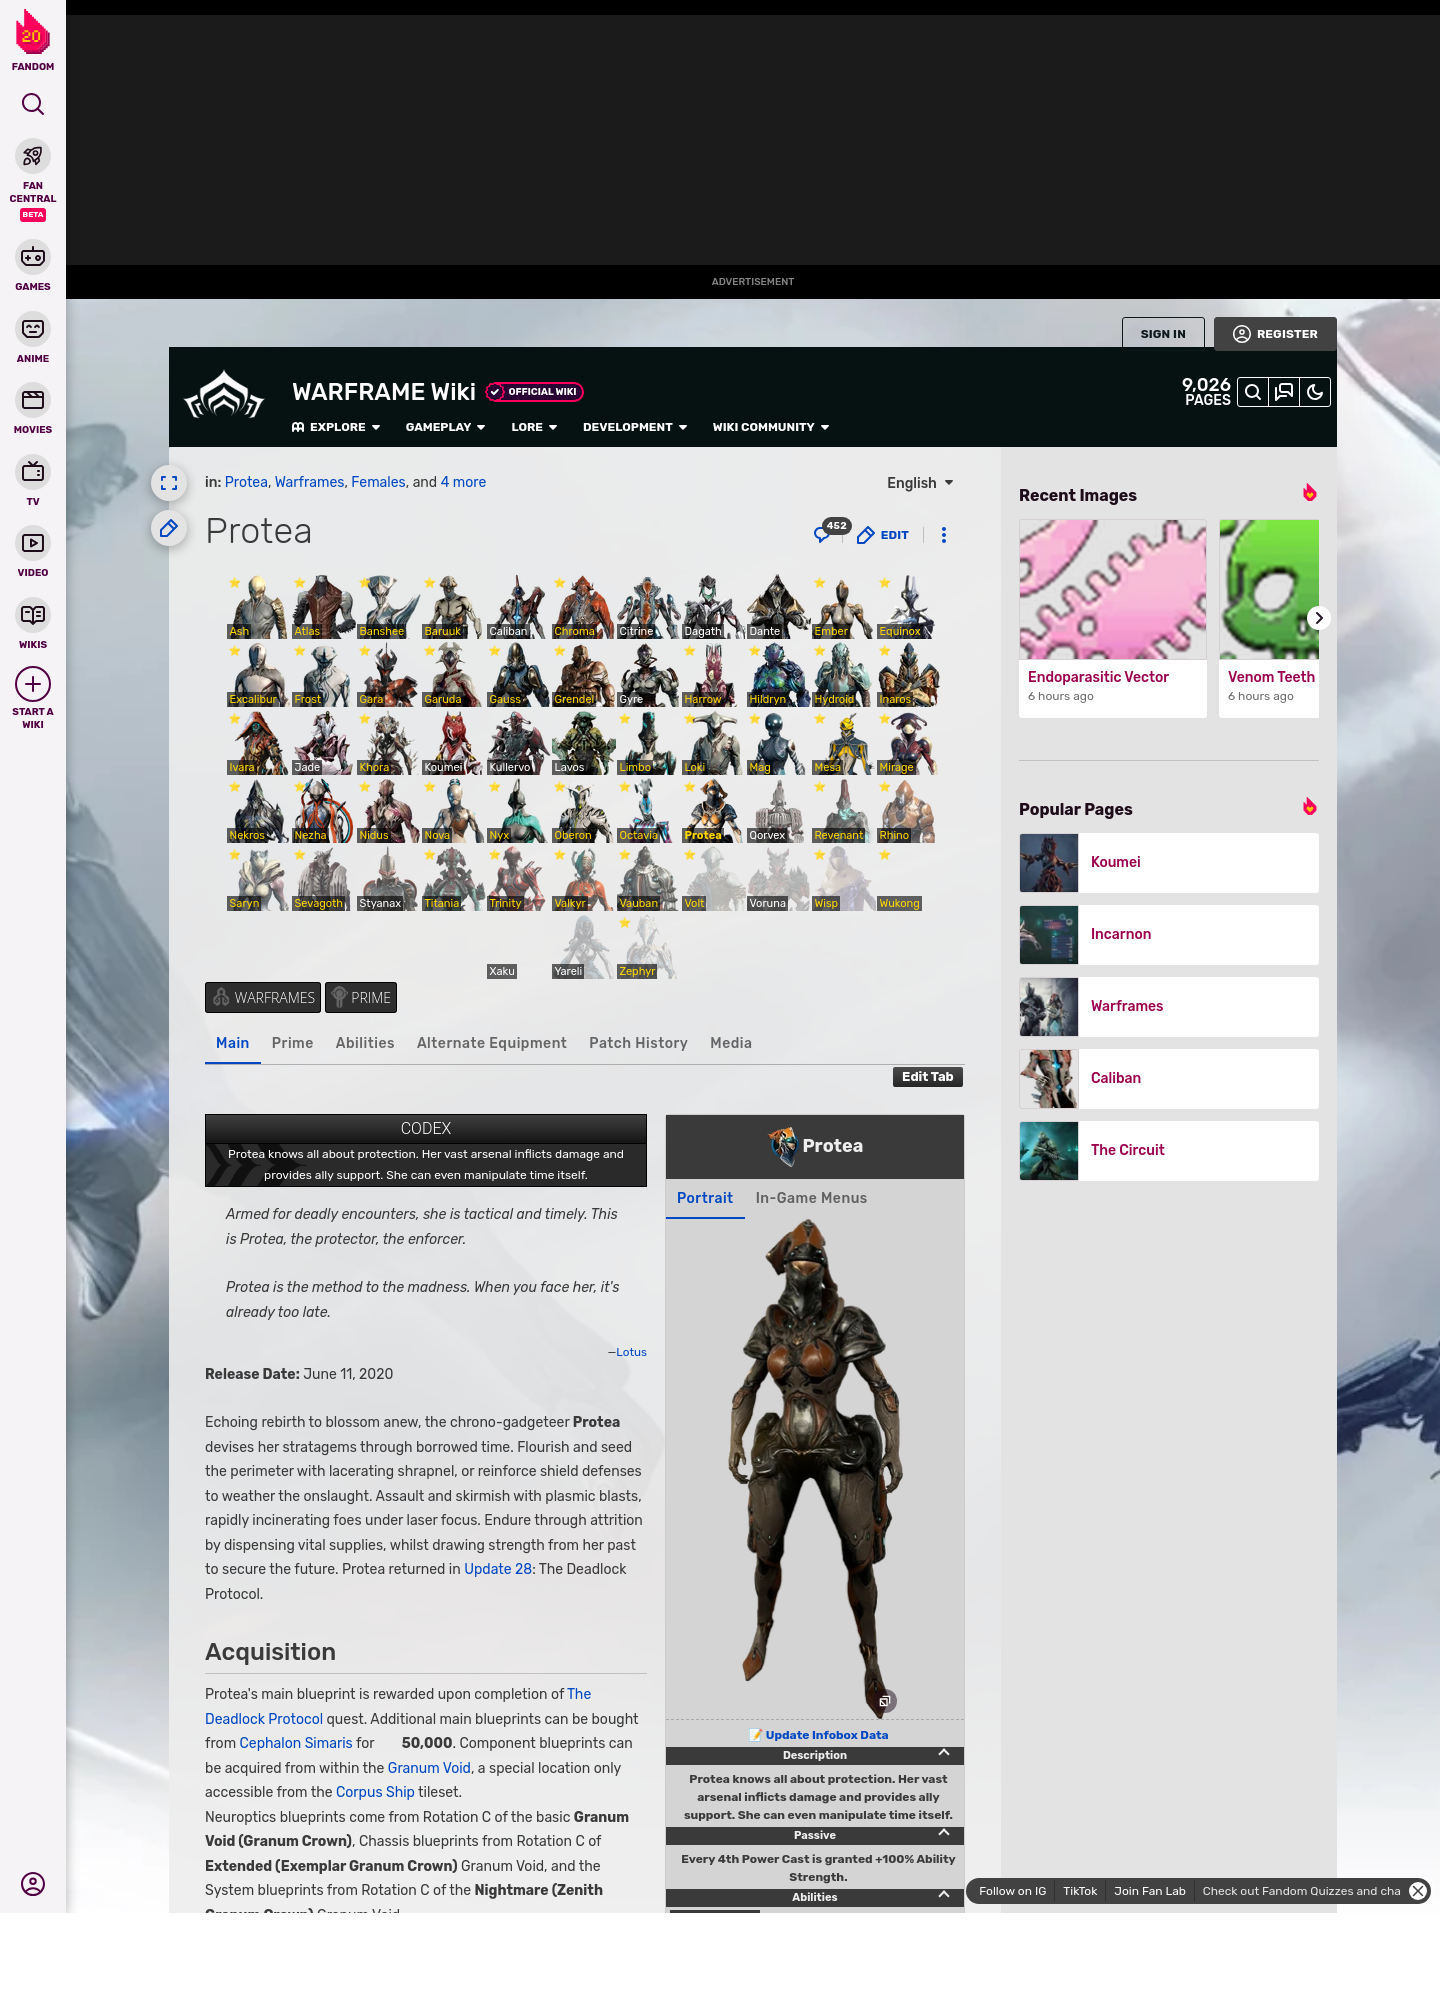Go to the Video section icon
The width and height of the screenshot is (1440, 2000).
tap(33, 543)
